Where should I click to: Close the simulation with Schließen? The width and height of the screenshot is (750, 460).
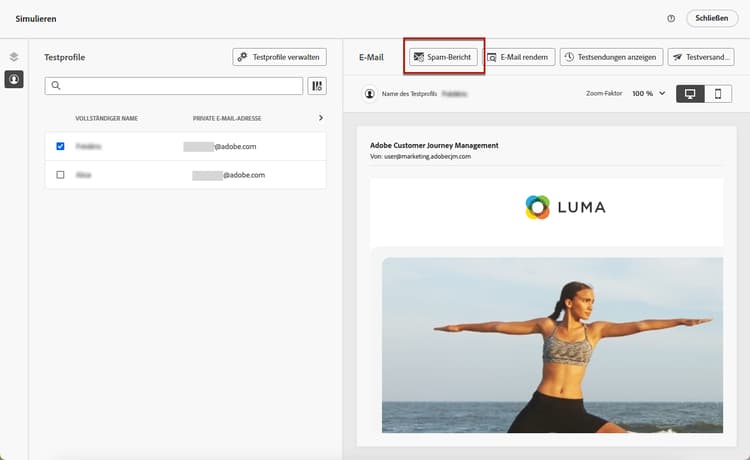712,18
